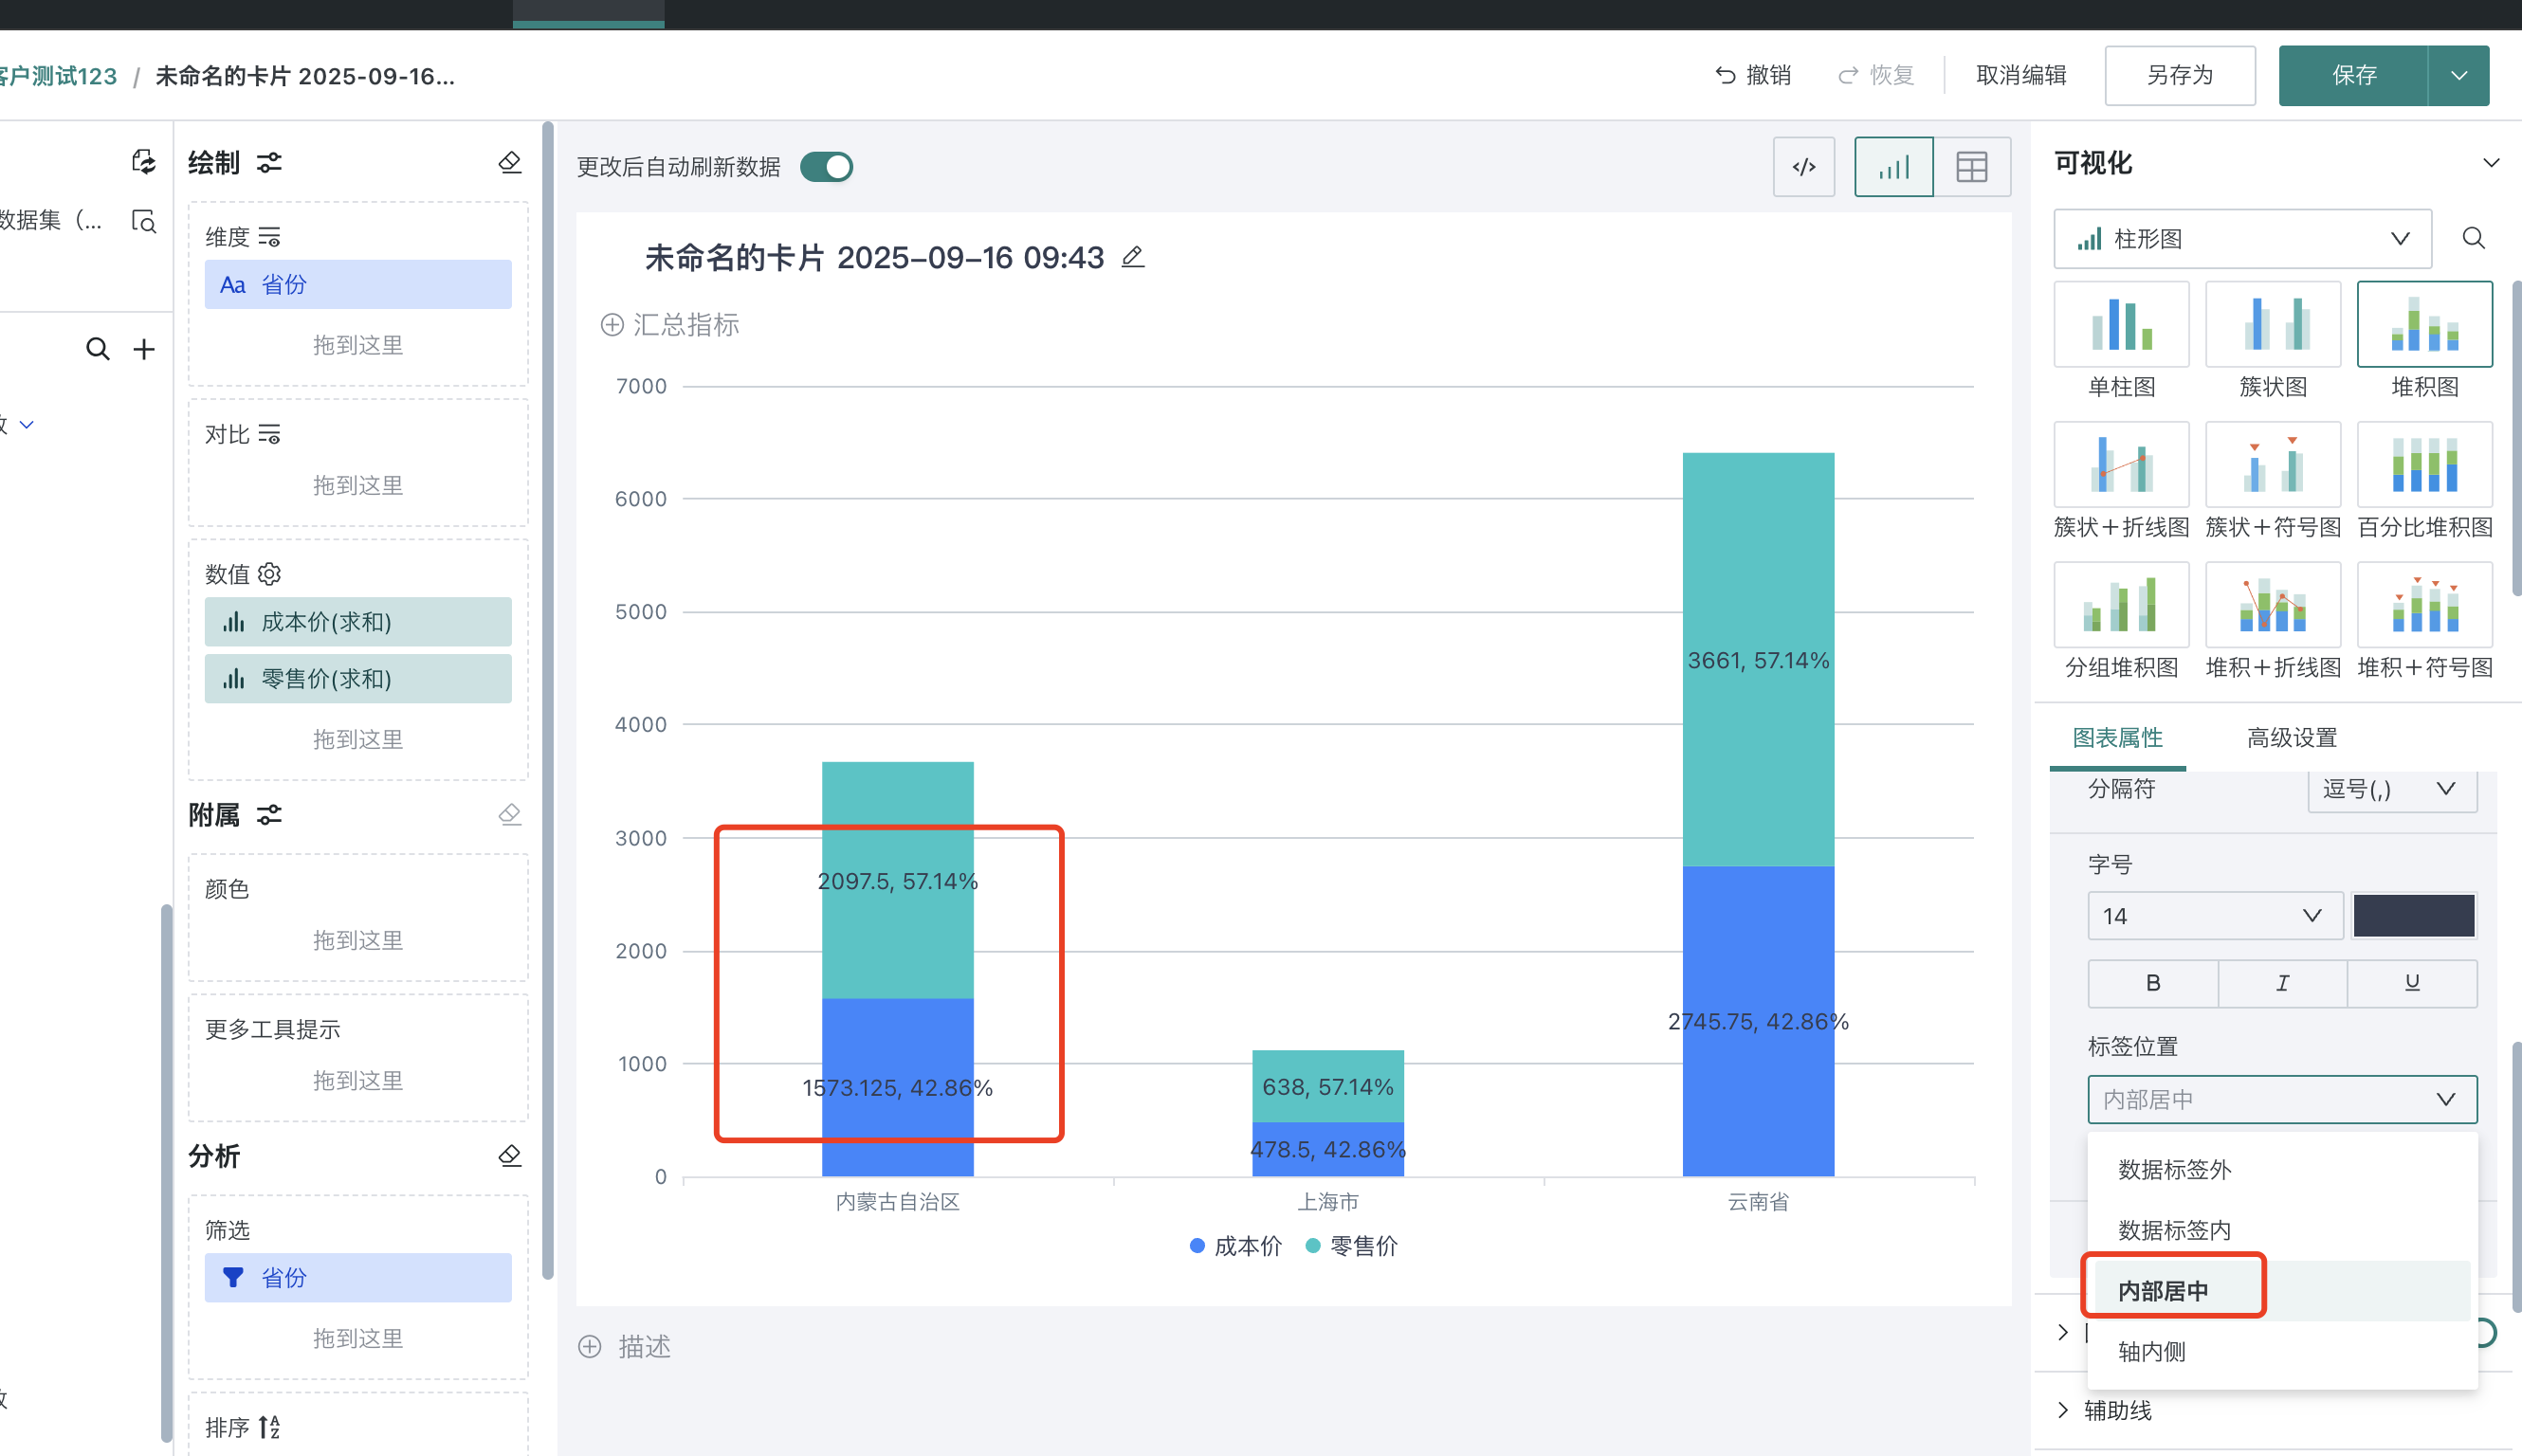Open the 标签位置 内部居中 dropdown
This screenshot has width=2522, height=1456.
2282,1099
